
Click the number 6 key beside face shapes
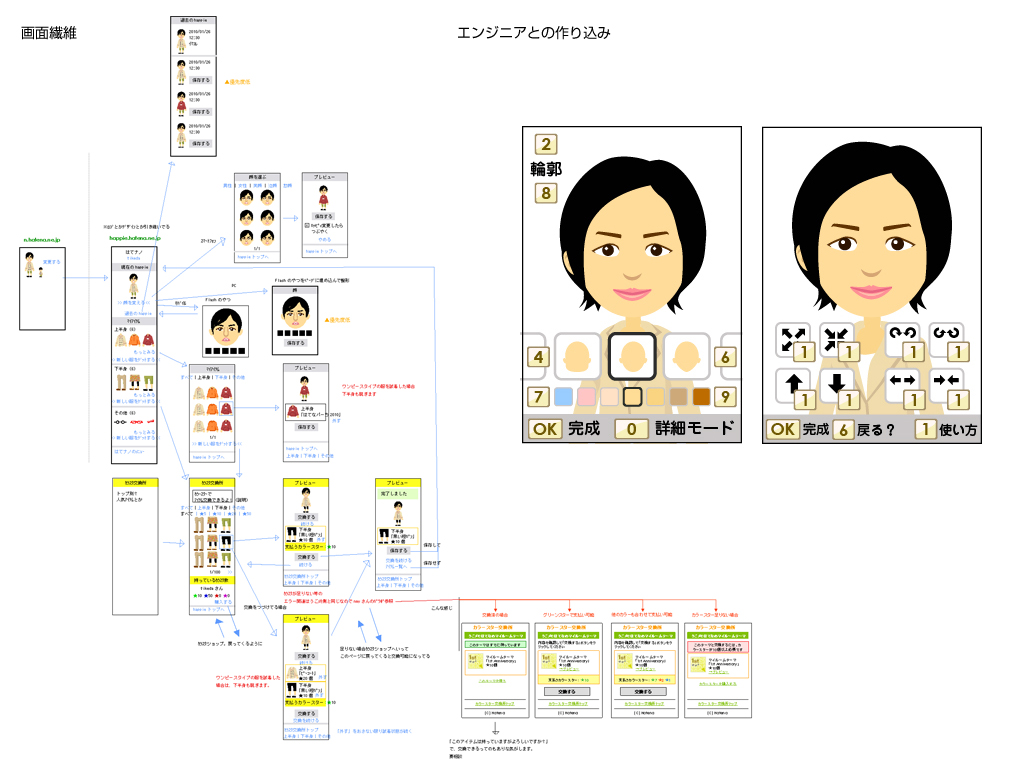tap(725, 357)
